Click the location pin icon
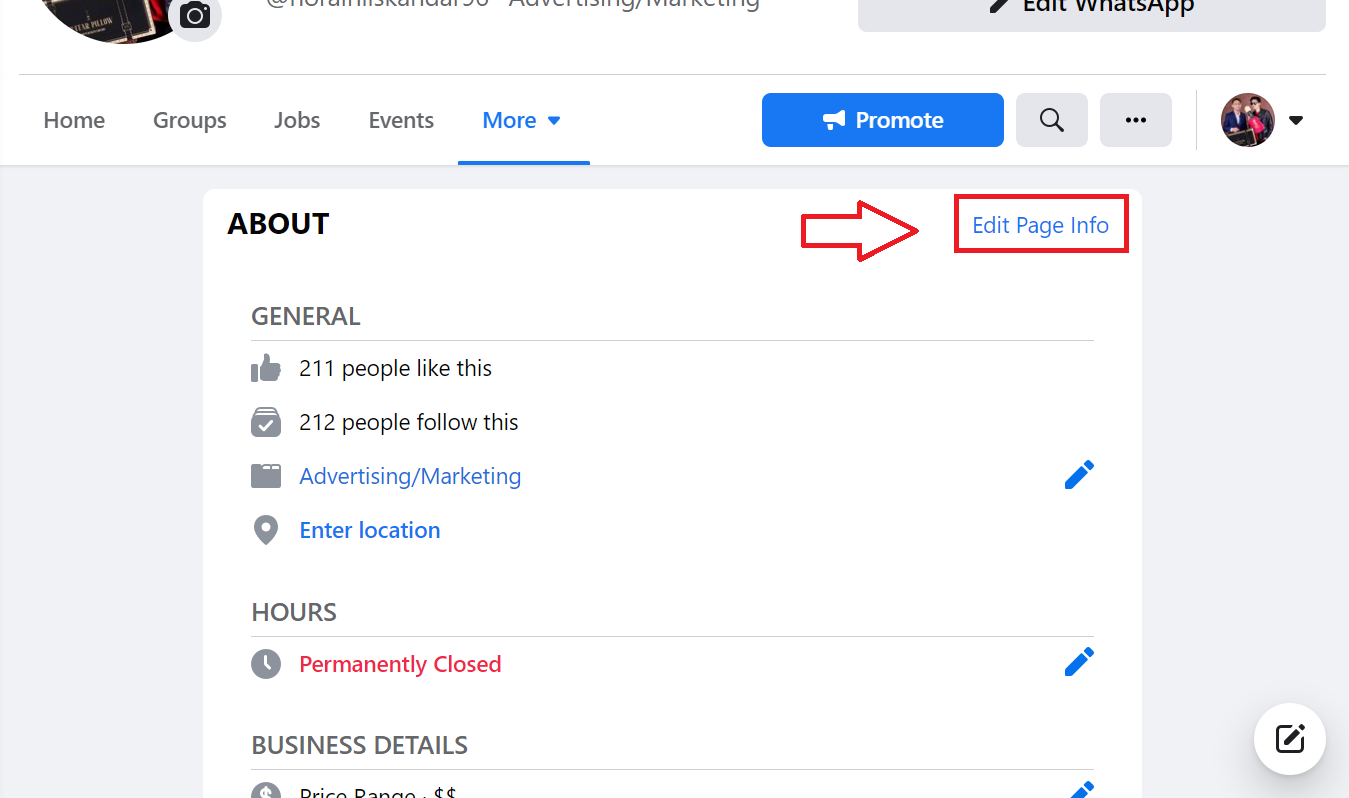This screenshot has width=1349, height=798. pyautogui.click(x=266, y=530)
